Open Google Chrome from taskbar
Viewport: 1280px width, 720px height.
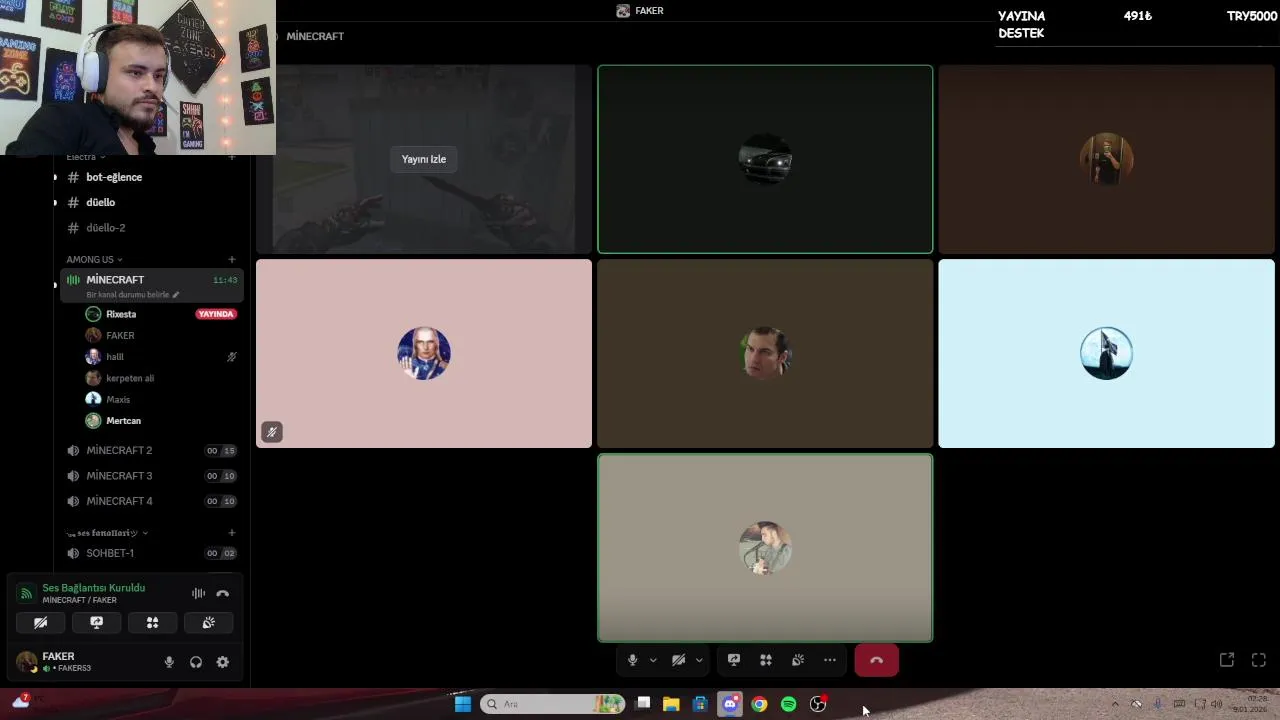pos(759,704)
